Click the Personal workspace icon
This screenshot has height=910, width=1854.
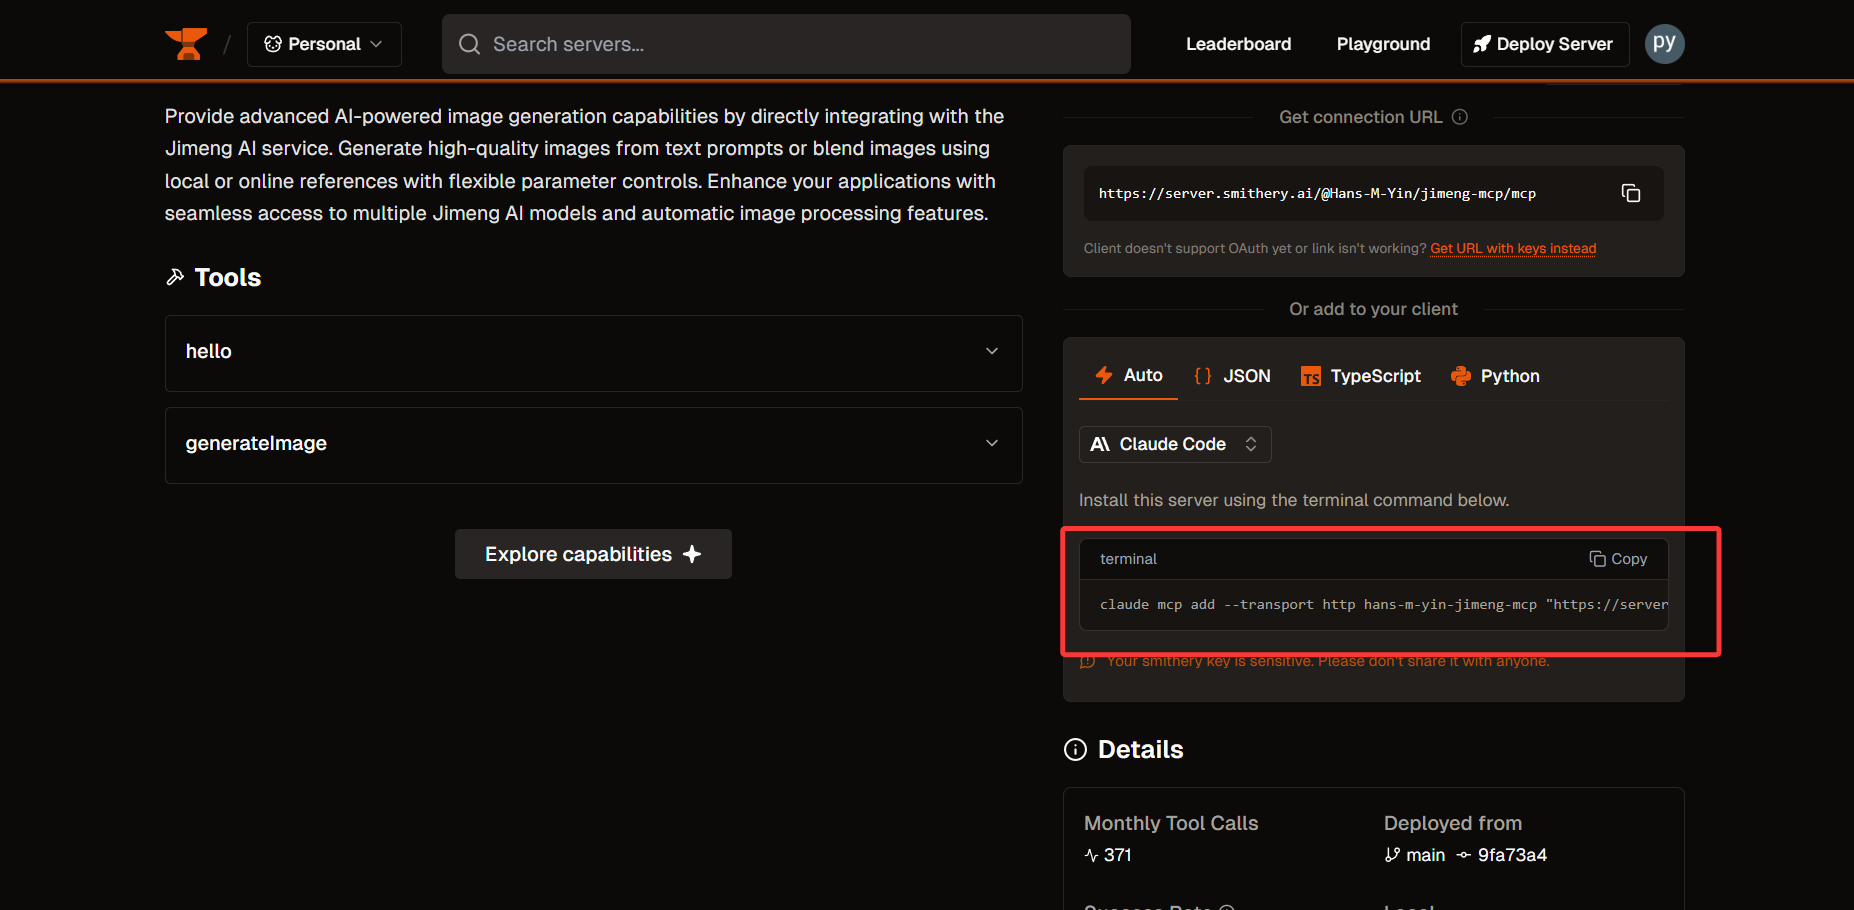272,44
